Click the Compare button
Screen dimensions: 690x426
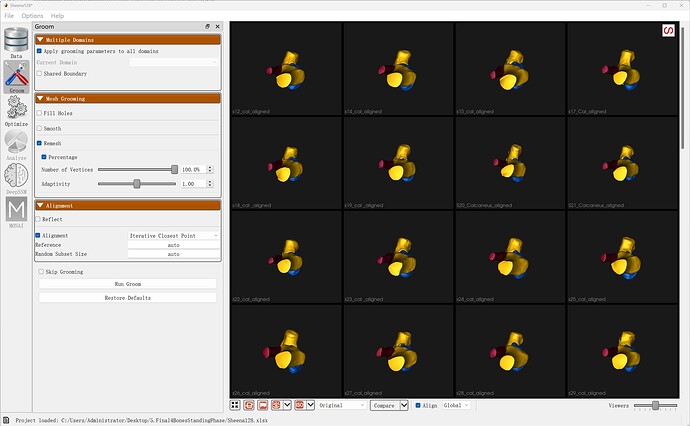[385, 405]
